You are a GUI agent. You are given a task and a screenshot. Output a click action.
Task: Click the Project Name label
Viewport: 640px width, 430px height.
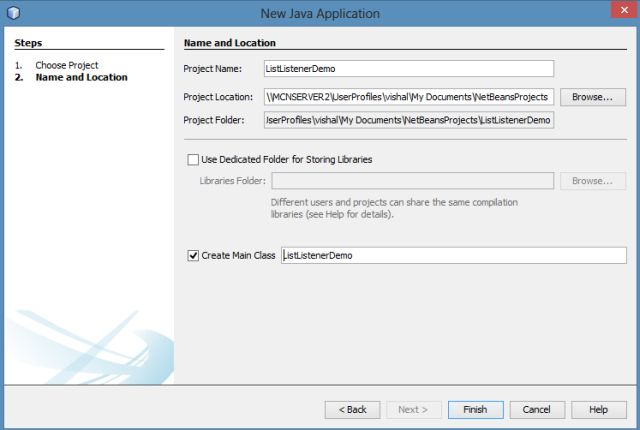tap(212, 69)
